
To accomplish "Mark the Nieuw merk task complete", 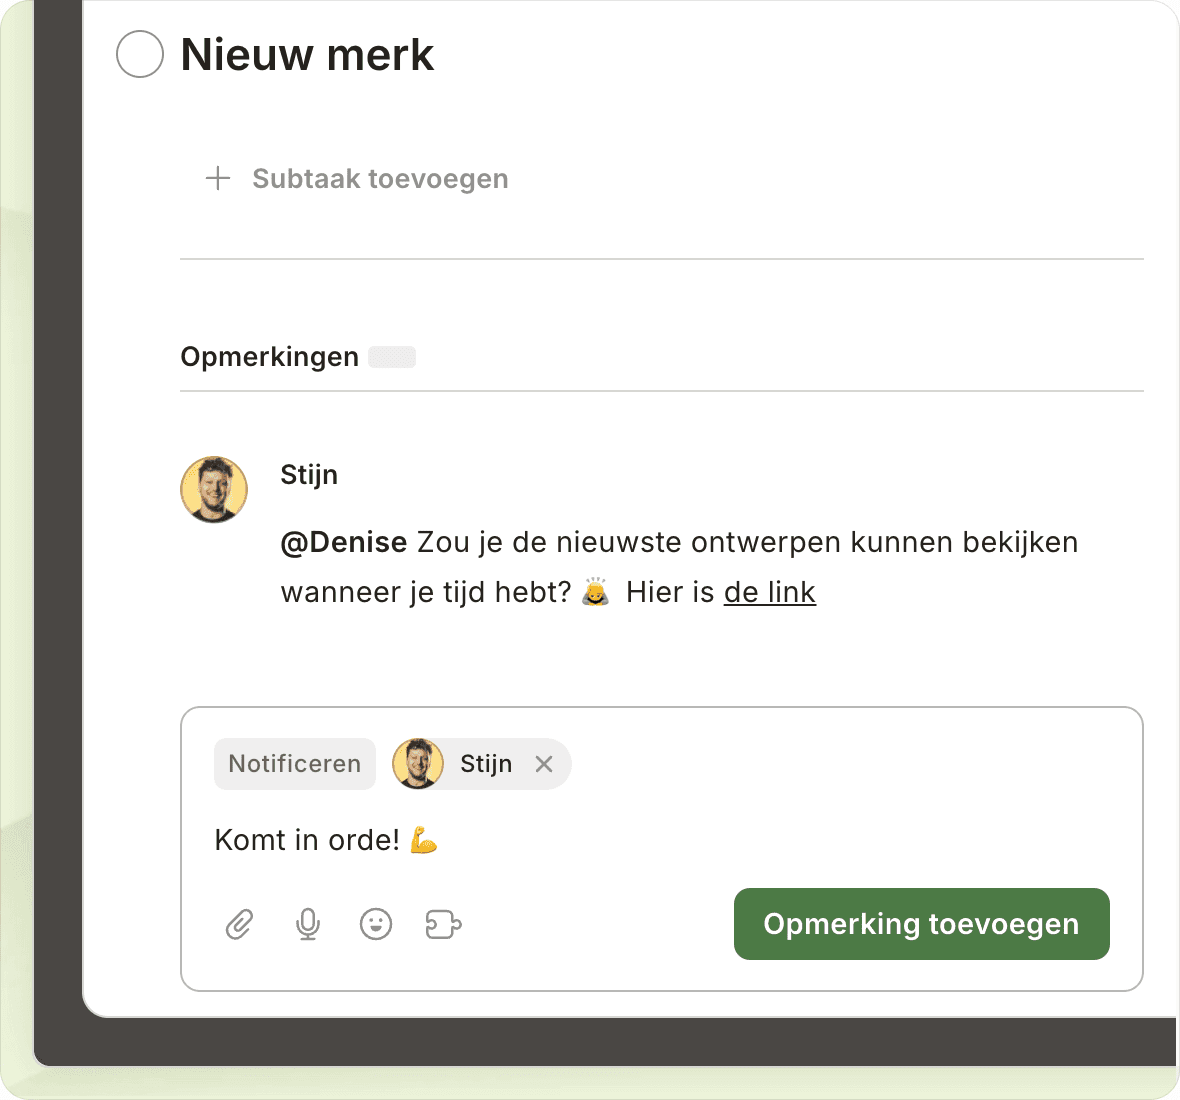I will [x=140, y=54].
